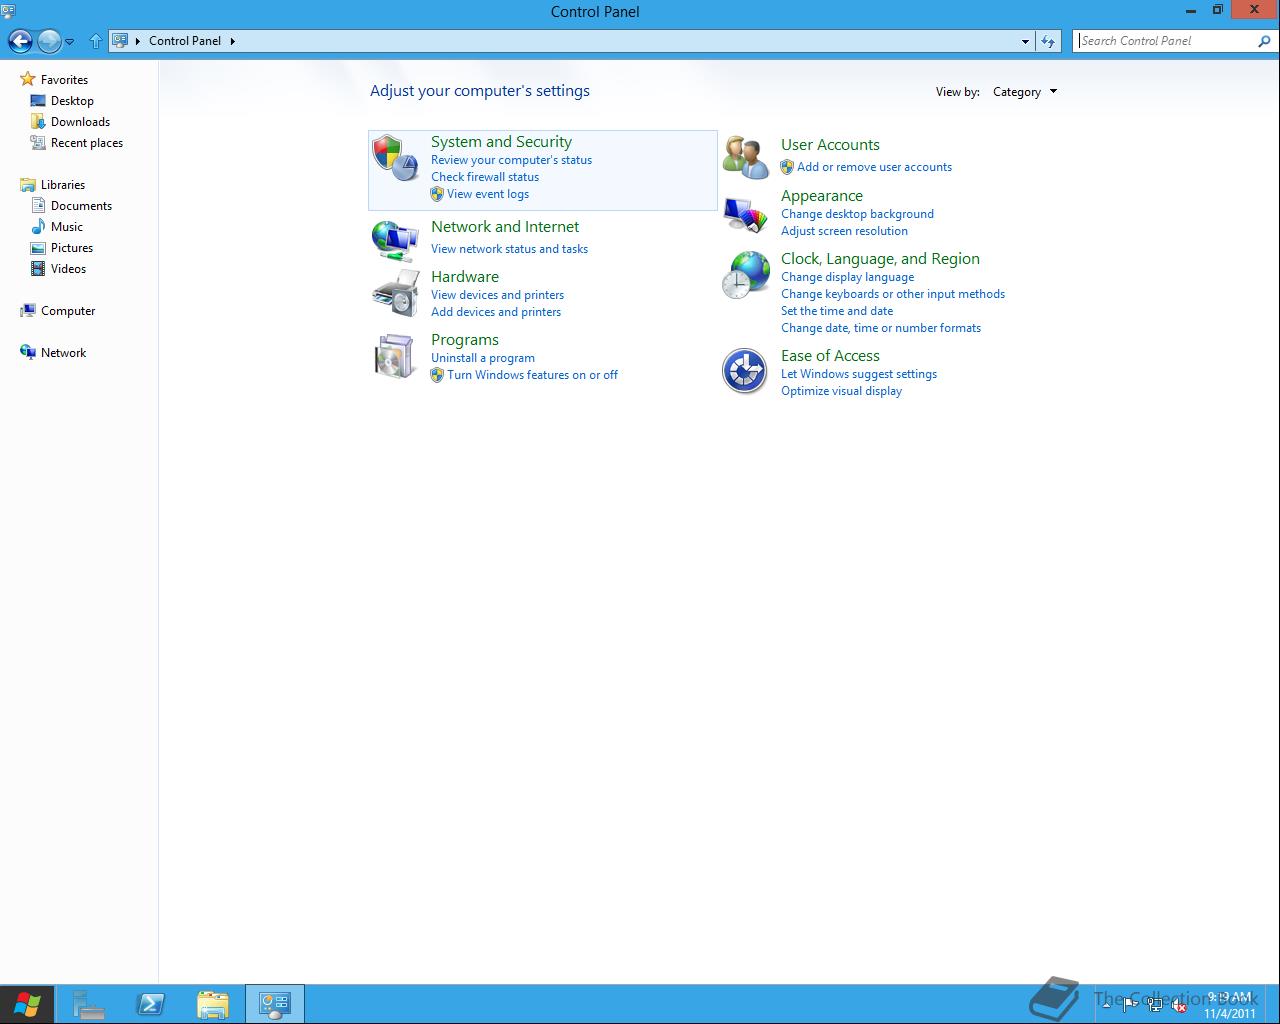Open Music library
Viewport: 1280px width, 1024px height.
coord(67,227)
